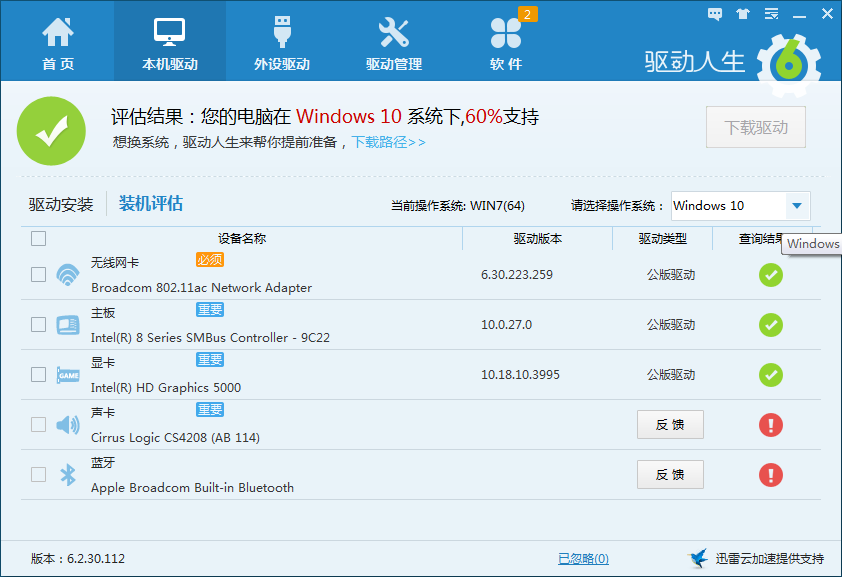Screen dimensions: 842x577
Task: Open the 下载路径 link
Action: click(x=388, y=142)
